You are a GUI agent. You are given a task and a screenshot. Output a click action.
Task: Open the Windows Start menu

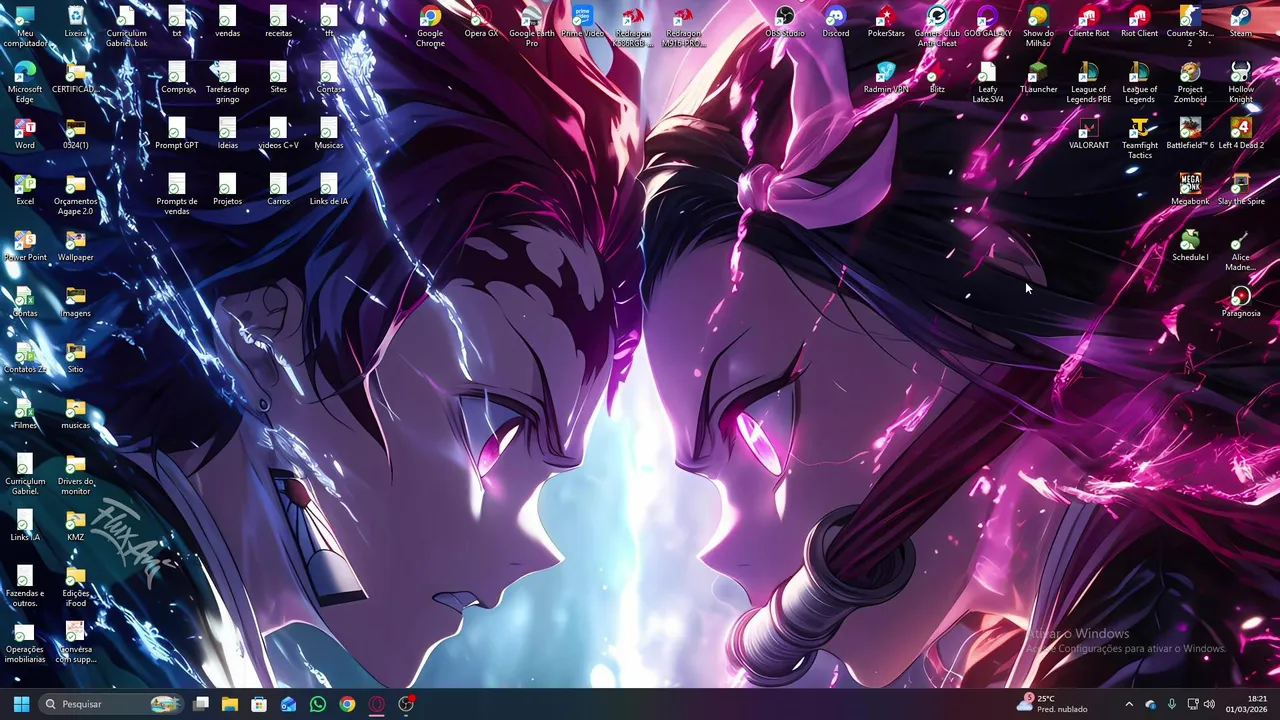(21, 704)
